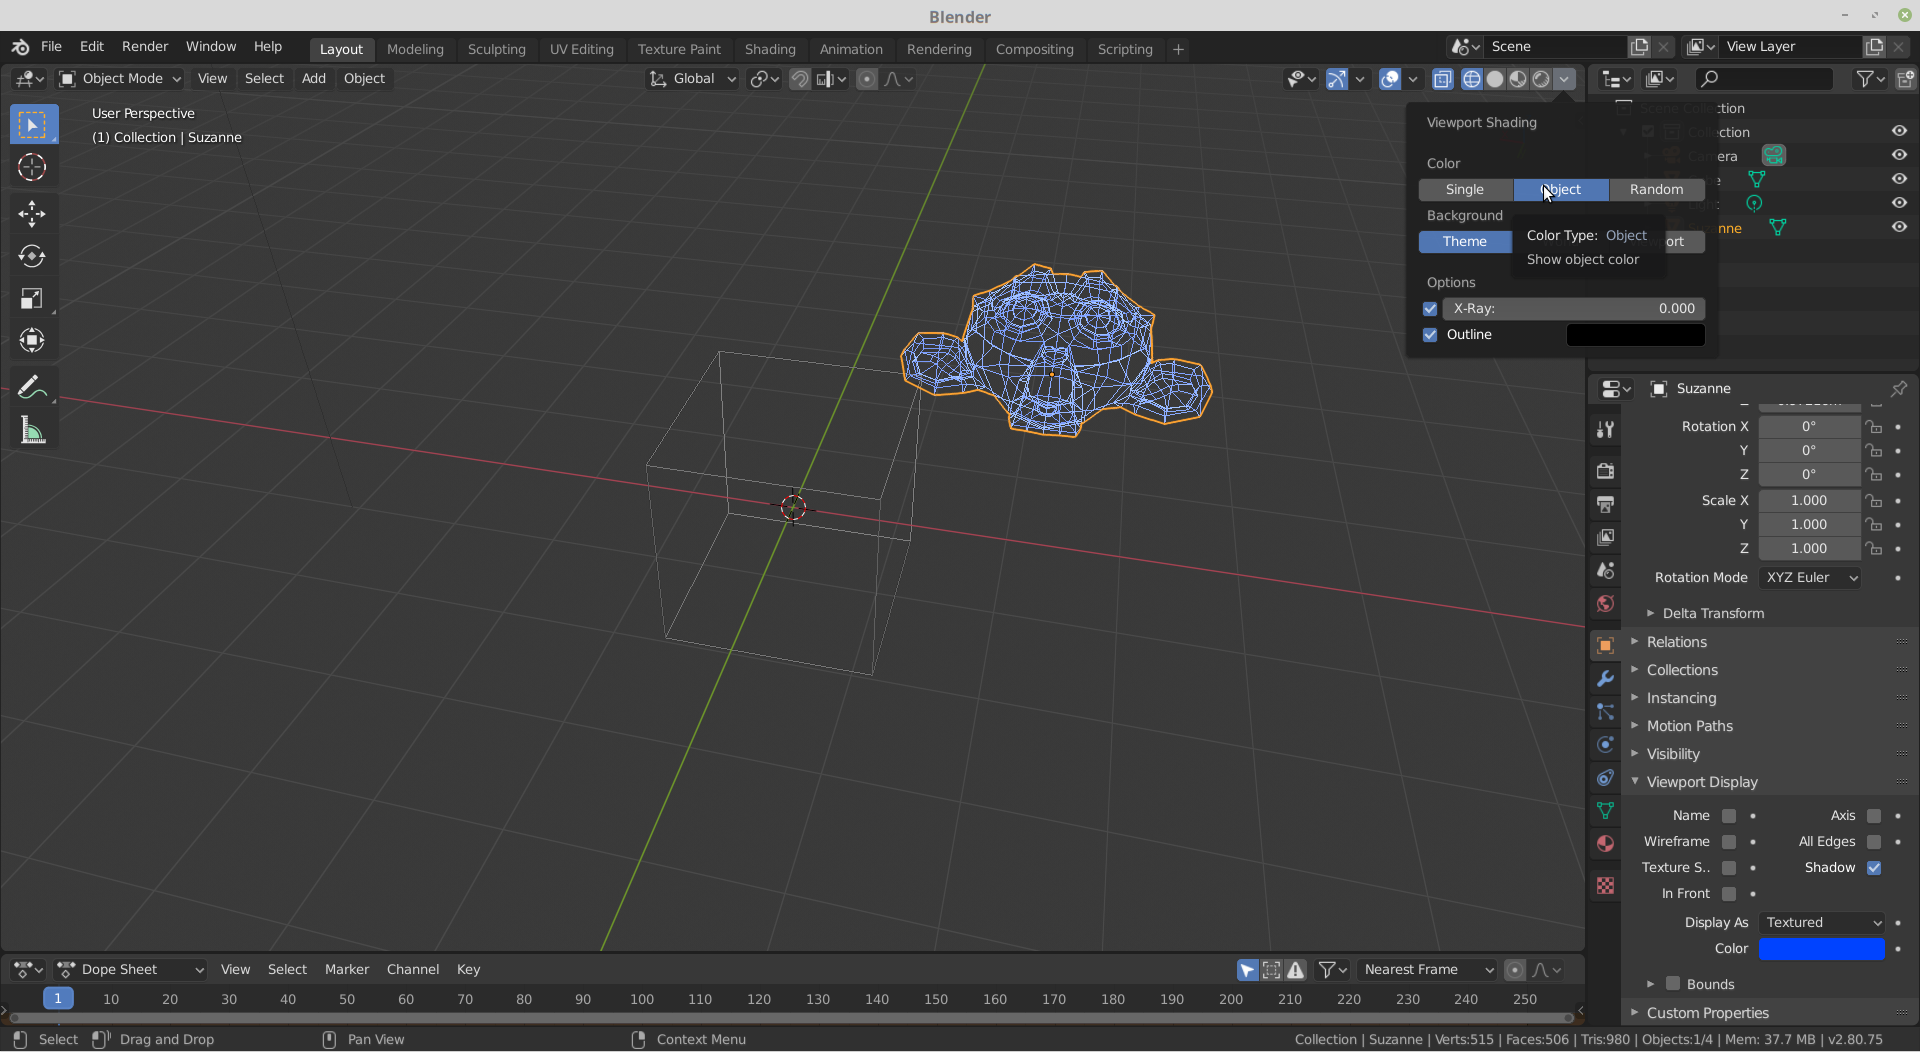Open the Nearest Frame snapping dropdown
Image resolution: width=1920 pixels, height=1052 pixels.
(x=1427, y=970)
